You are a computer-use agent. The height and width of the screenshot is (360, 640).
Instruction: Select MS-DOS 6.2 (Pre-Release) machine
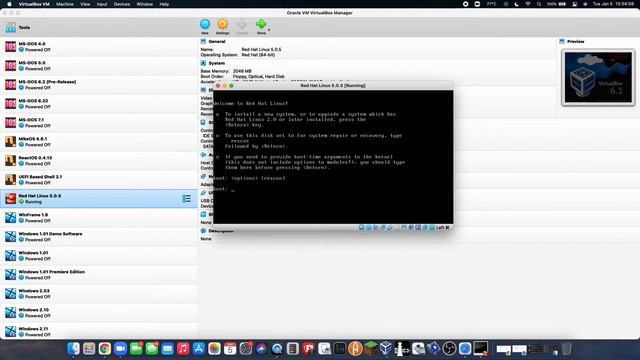coord(99,84)
